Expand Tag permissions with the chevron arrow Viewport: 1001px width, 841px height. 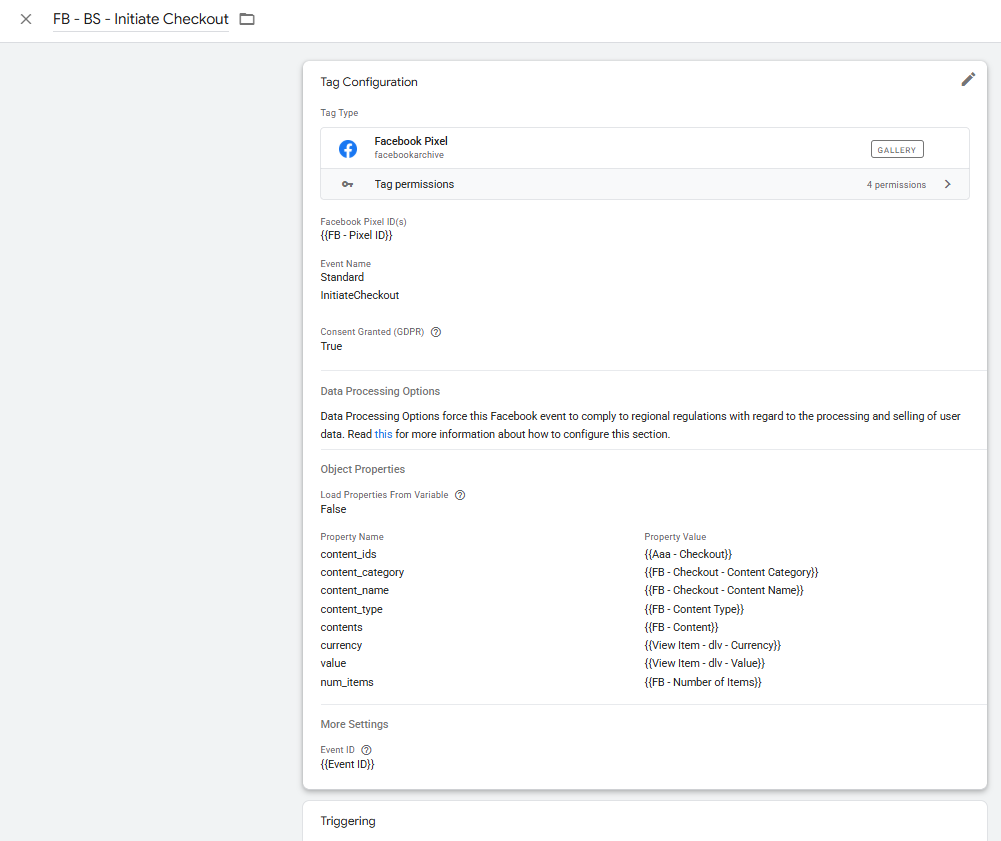pos(948,185)
